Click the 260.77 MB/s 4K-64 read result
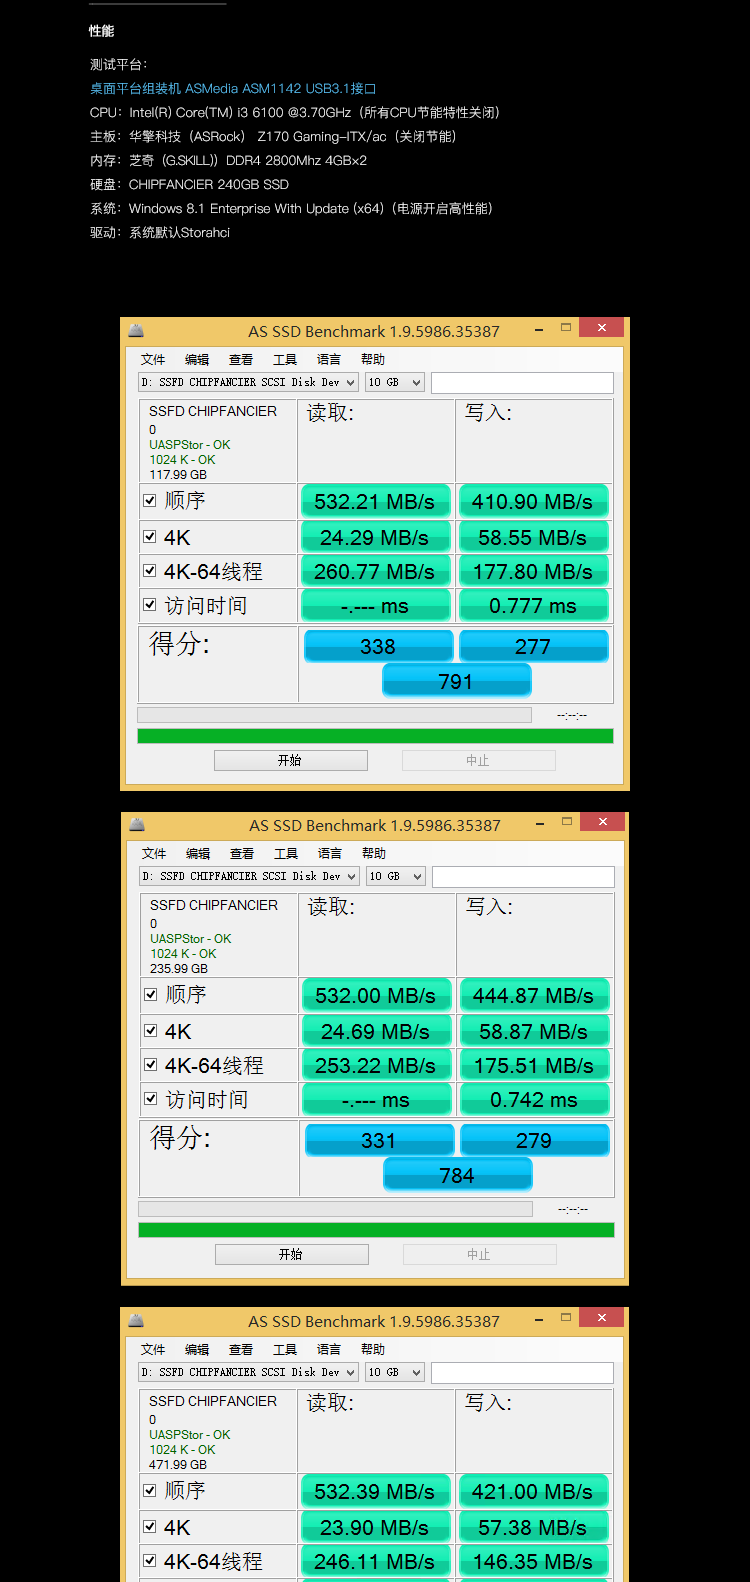Image resolution: width=750 pixels, height=1582 pixels. [375, 571]
